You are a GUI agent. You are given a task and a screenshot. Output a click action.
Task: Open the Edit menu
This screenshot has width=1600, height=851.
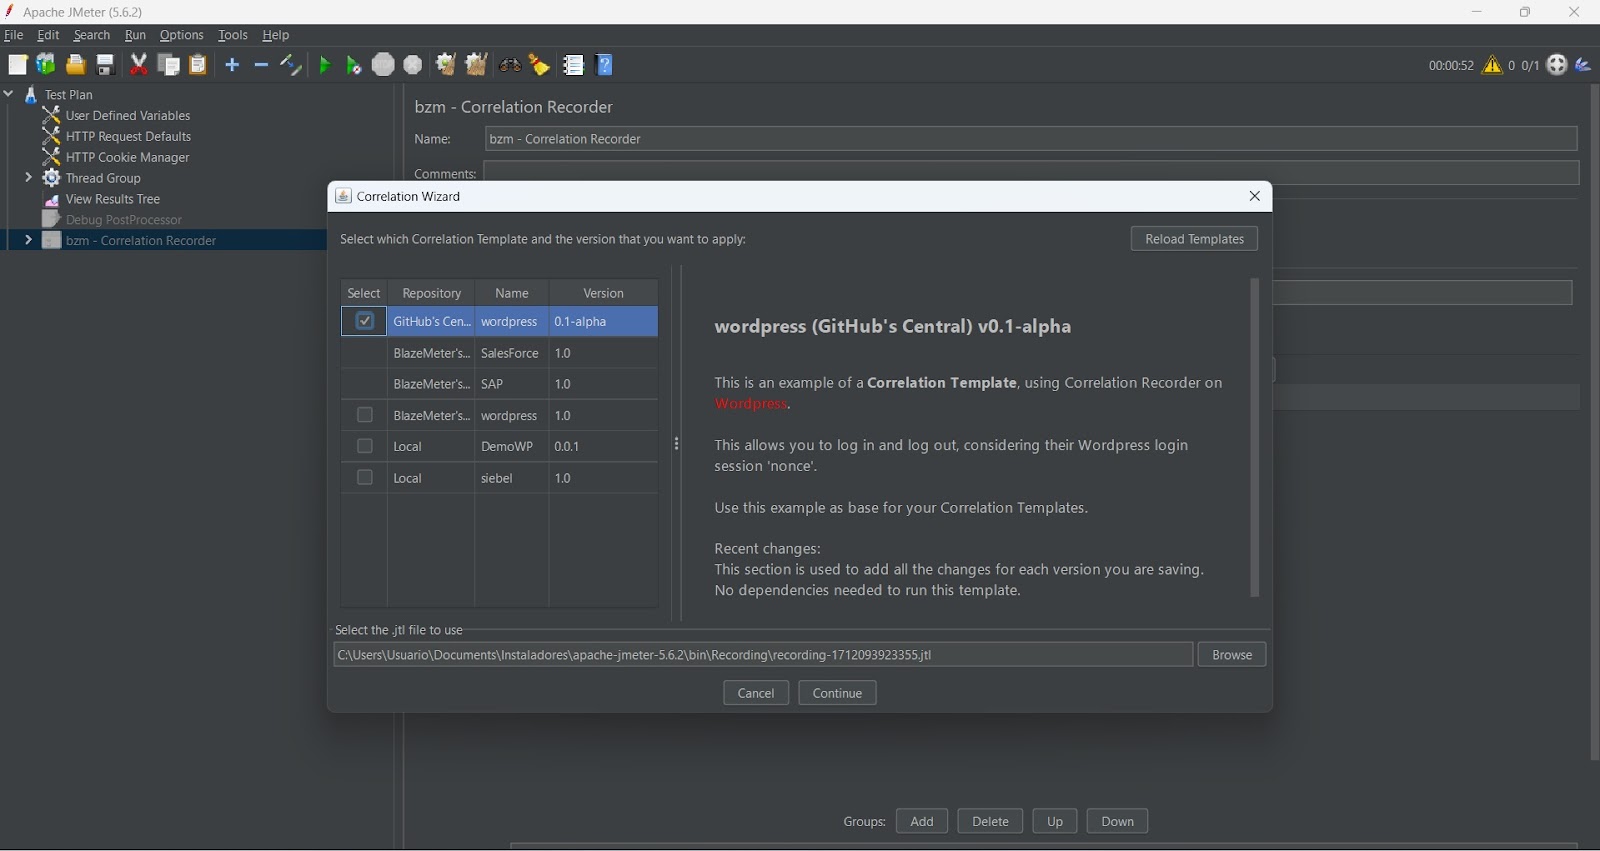pos(48,35)
